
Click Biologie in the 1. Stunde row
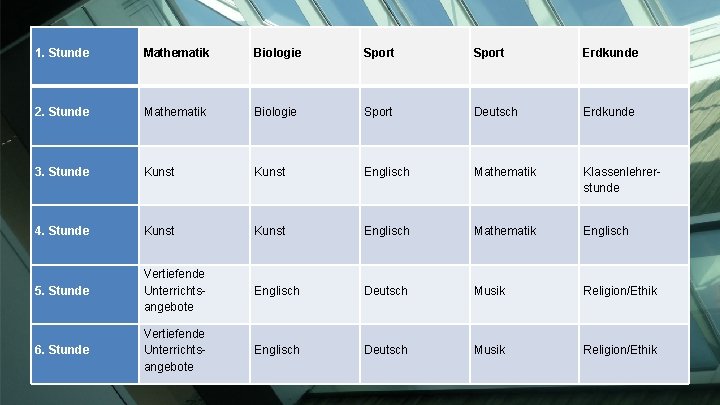point(275,53)
